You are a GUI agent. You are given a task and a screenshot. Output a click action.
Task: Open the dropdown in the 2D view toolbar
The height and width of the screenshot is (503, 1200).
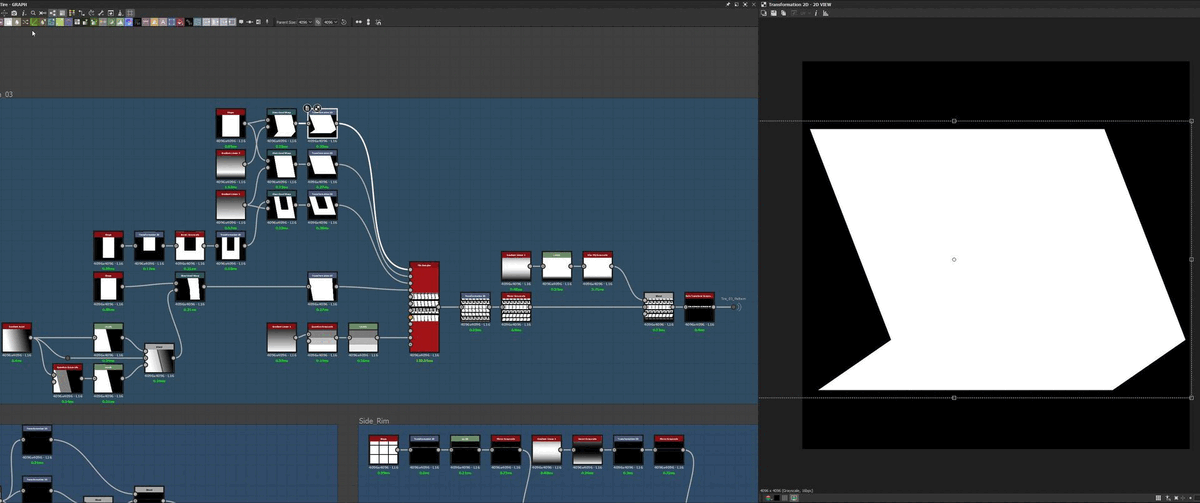806,13
